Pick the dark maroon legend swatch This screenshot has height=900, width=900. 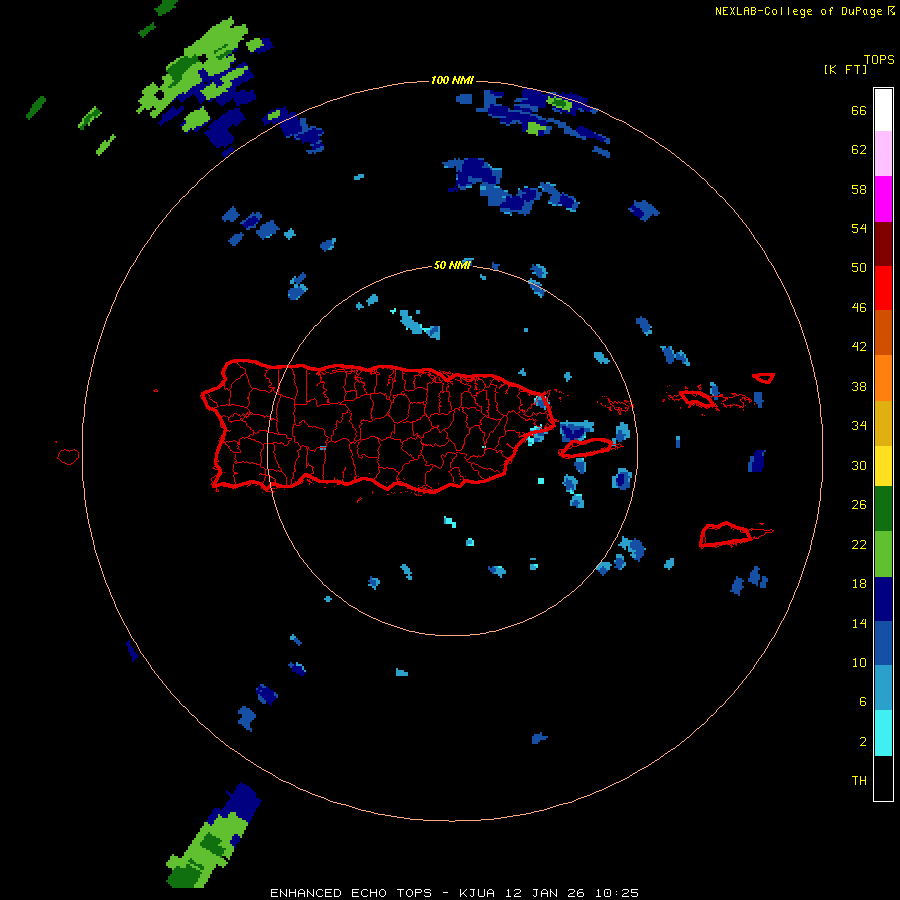[883, 243]
